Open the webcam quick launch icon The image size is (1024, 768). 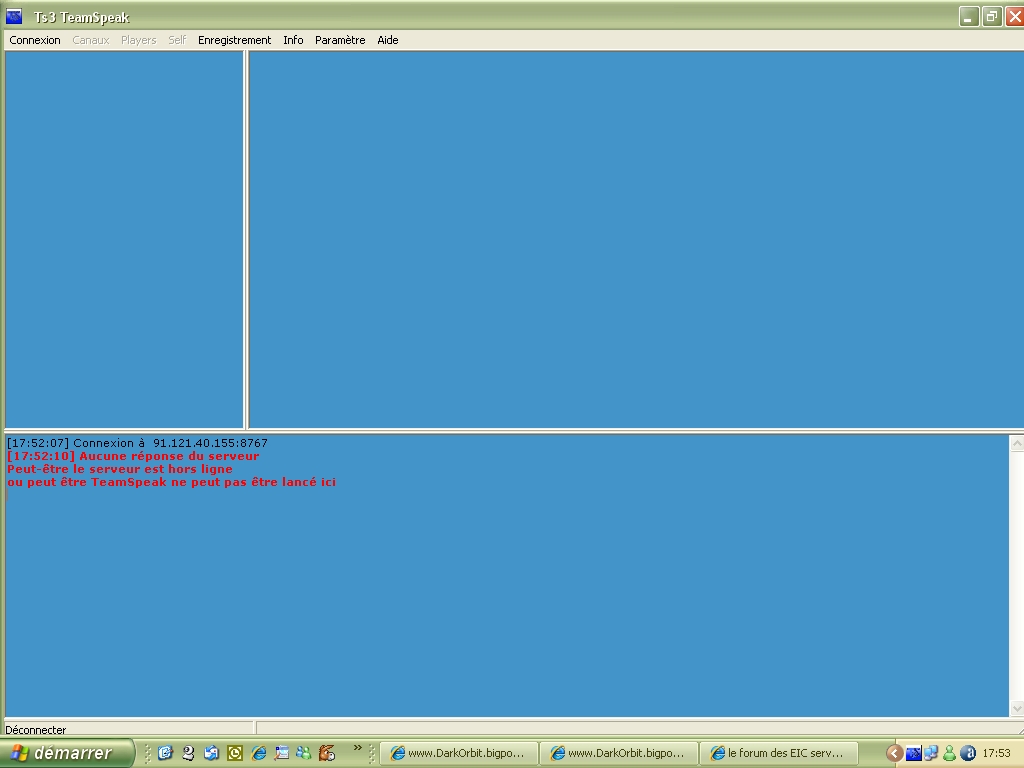click(189, 753)
